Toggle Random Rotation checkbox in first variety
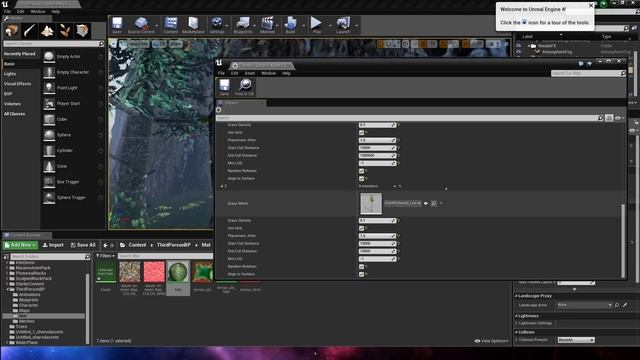Image resolution: width=640 pixels, height=360 pixels. 361,171
